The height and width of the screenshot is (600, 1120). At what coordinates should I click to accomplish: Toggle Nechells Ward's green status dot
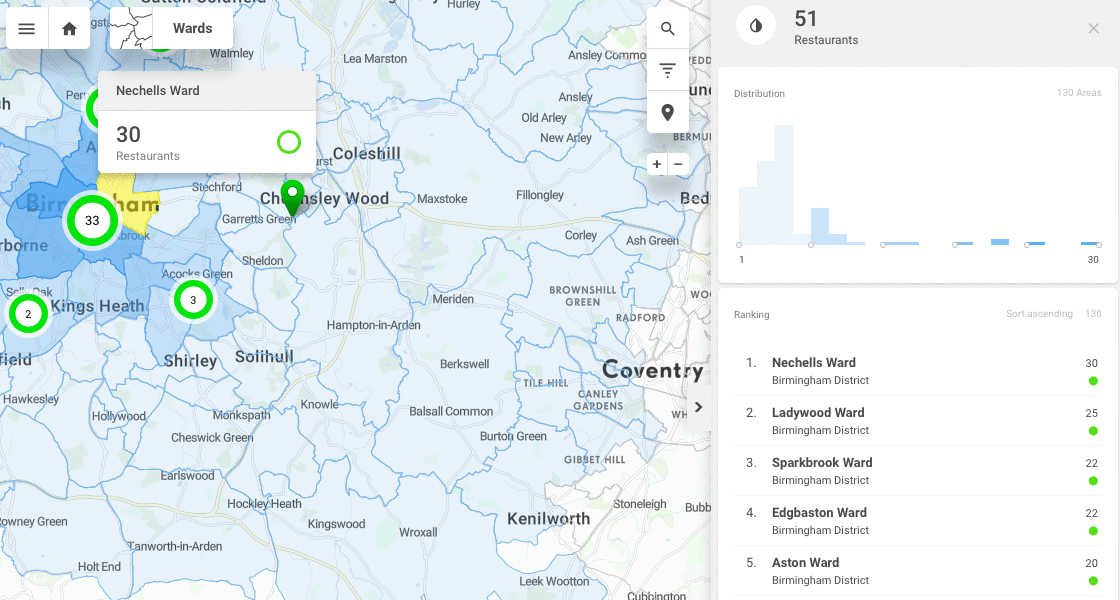(1095, 382)
